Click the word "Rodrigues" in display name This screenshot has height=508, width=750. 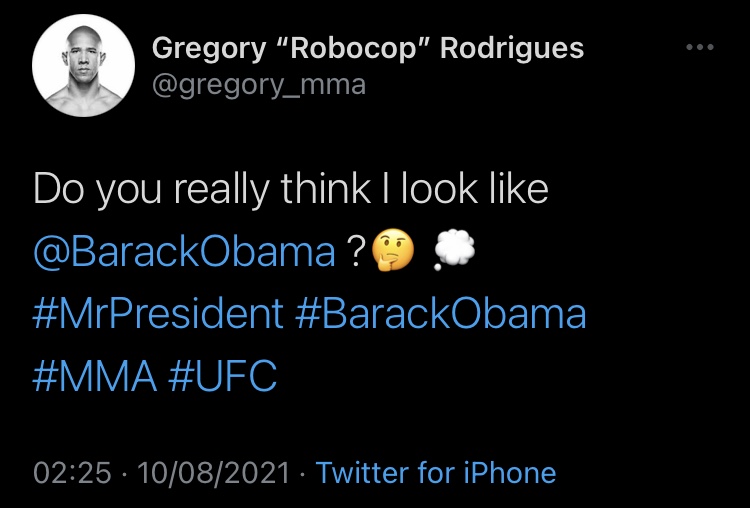pos(512,48)
